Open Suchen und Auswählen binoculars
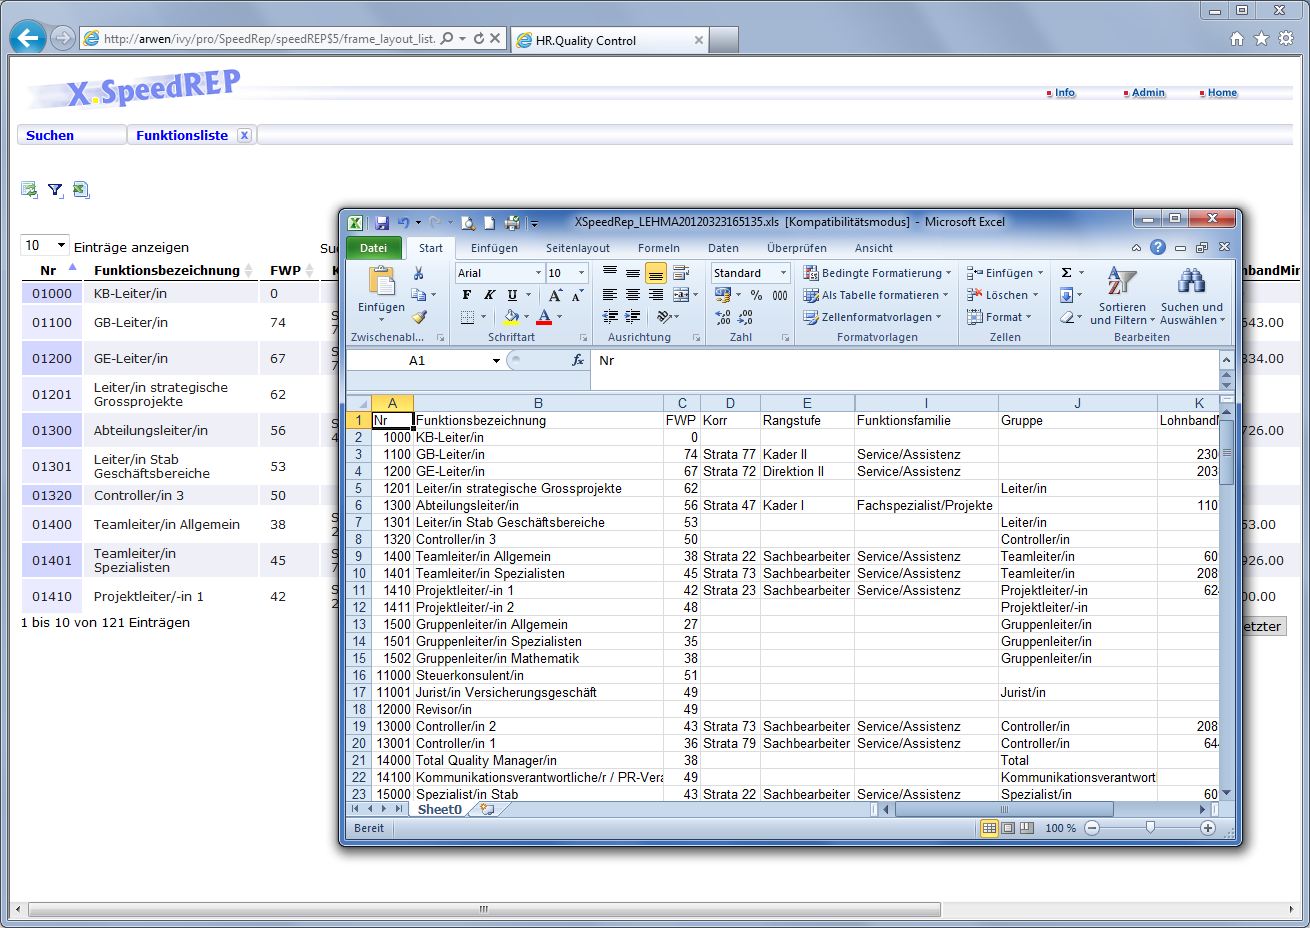Viewport: 1310px width, 928px height. (1191, 296)
